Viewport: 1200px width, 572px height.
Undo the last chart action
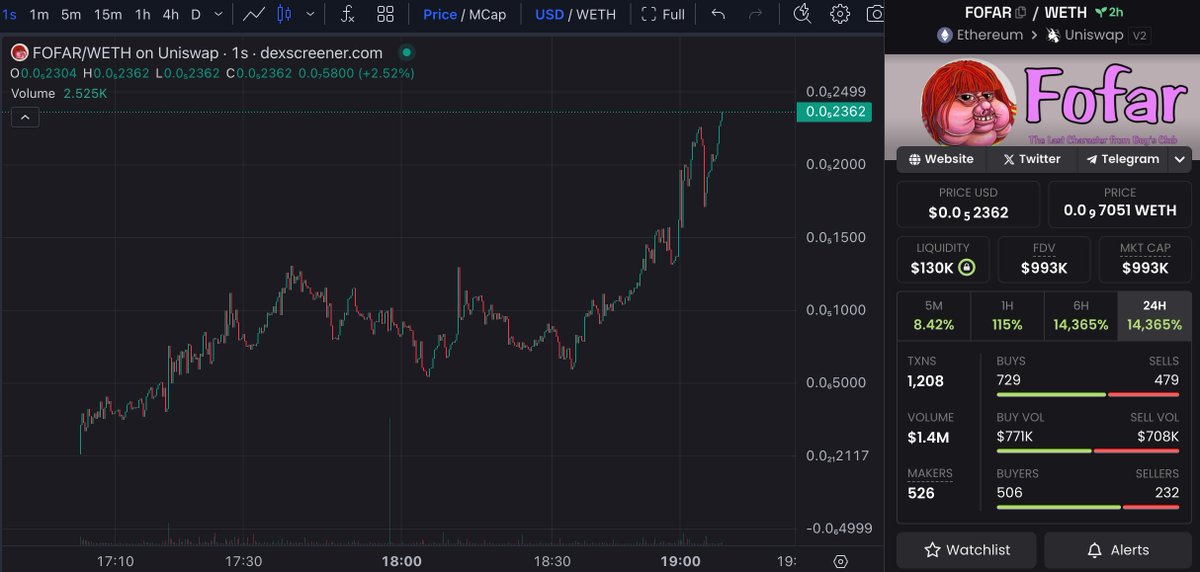pyautogui.click(x=718, y=14)
